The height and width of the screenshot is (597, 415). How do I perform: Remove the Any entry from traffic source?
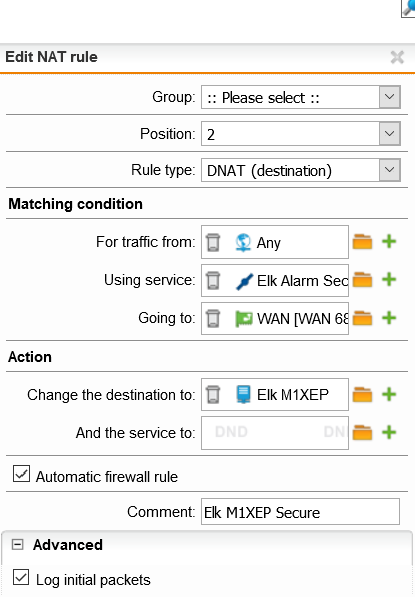pyautogui.click(x=213, y=243)
